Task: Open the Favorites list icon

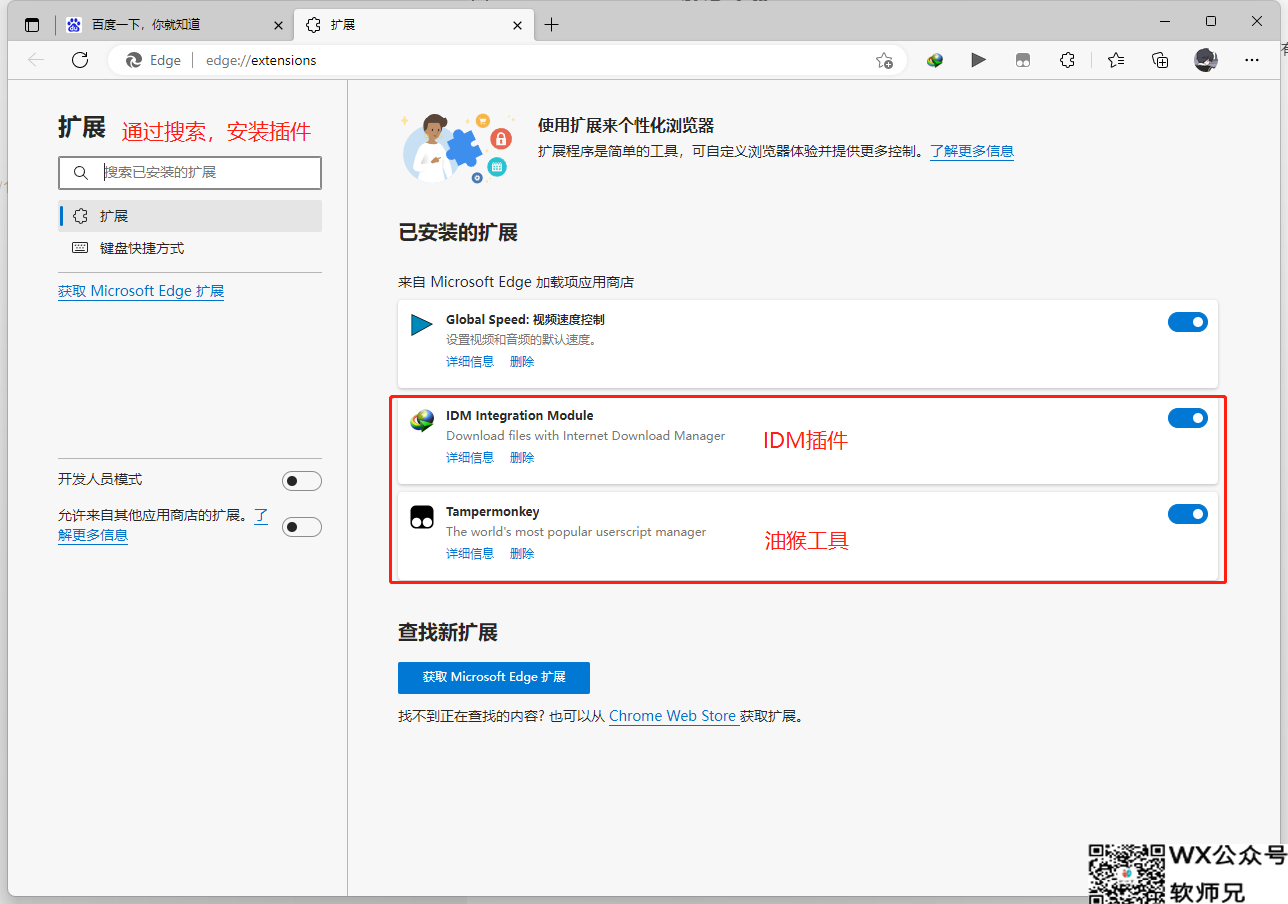Action: point(1116,60)
